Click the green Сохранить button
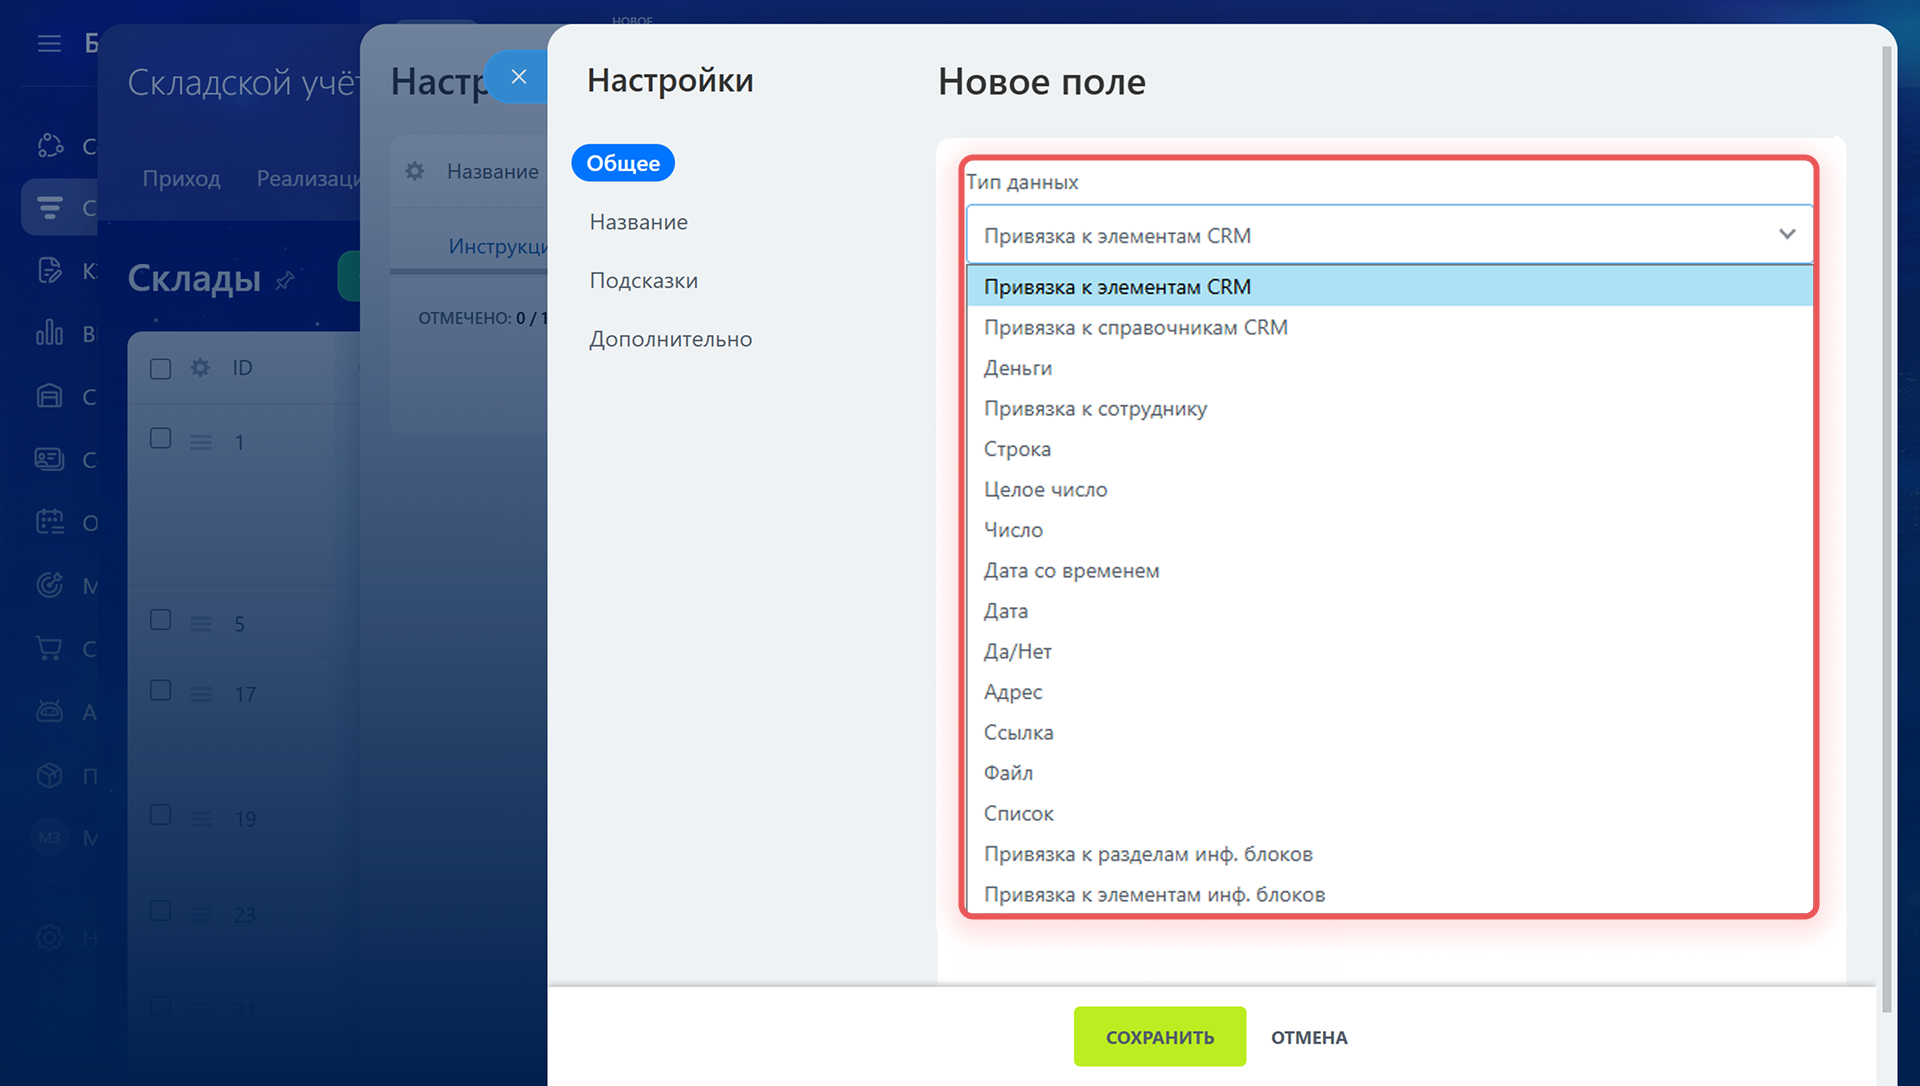This screenshot has height=1086, width=1920. click(1159, 1037)
